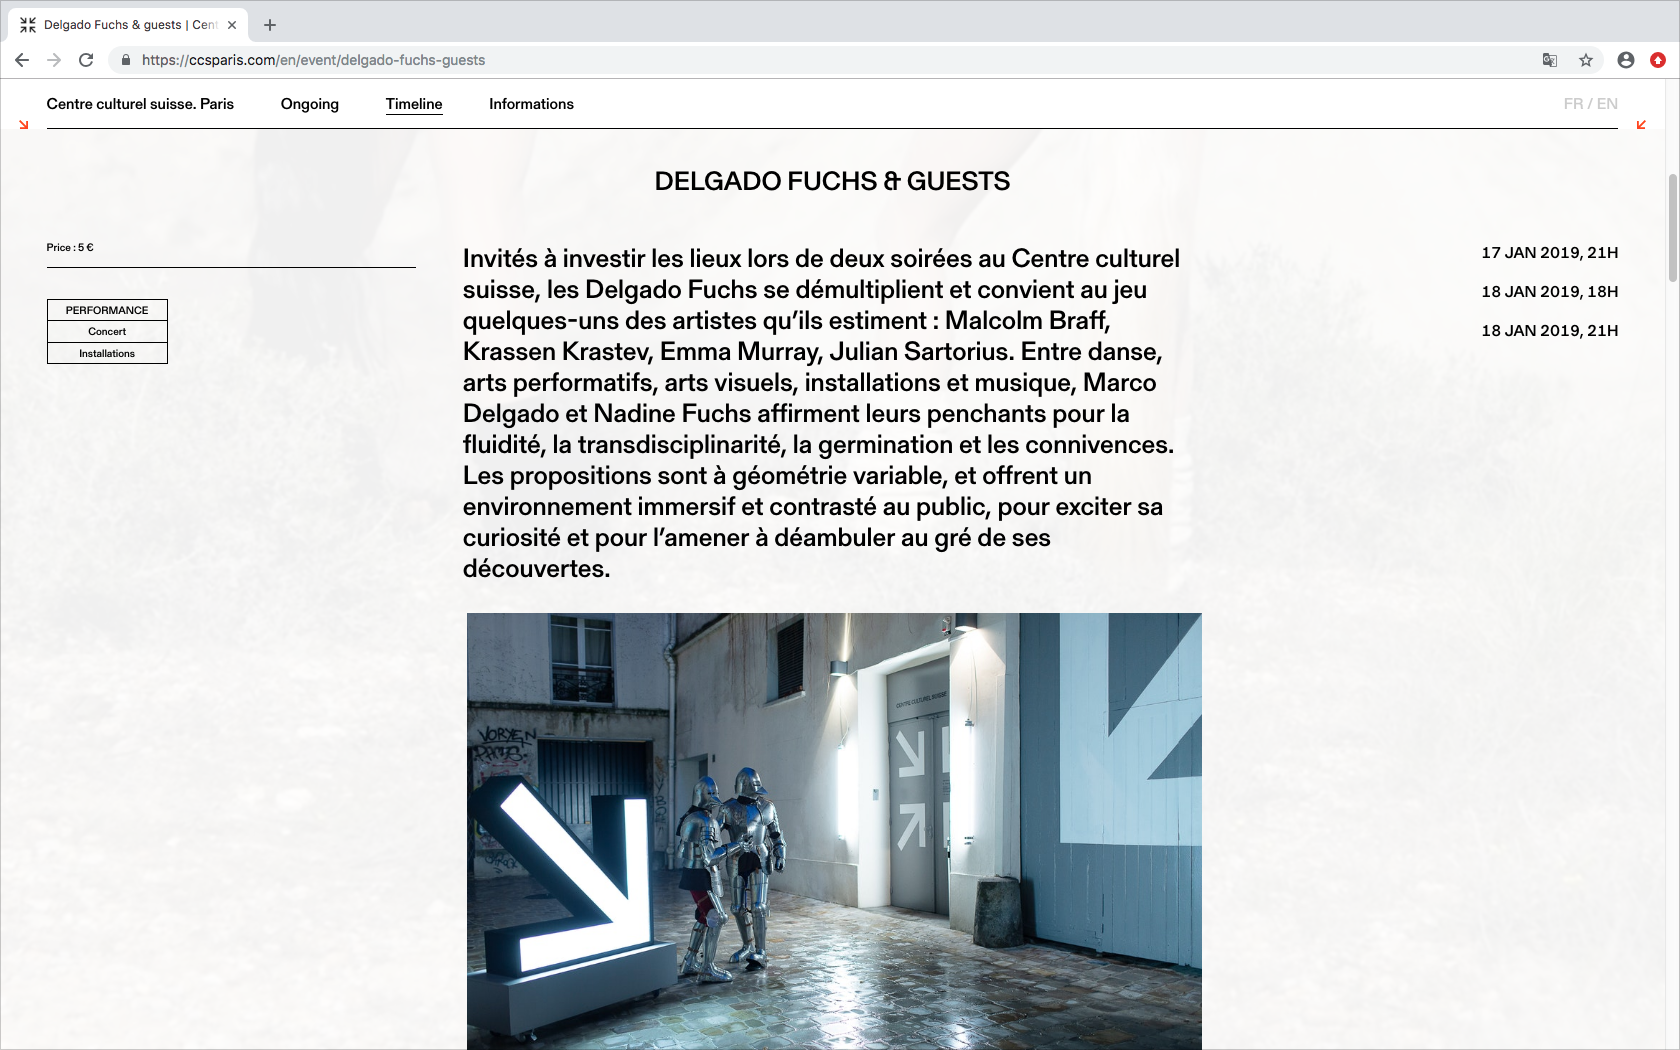
Task: Select the Concert category tag
Action: tap(107, 332)
